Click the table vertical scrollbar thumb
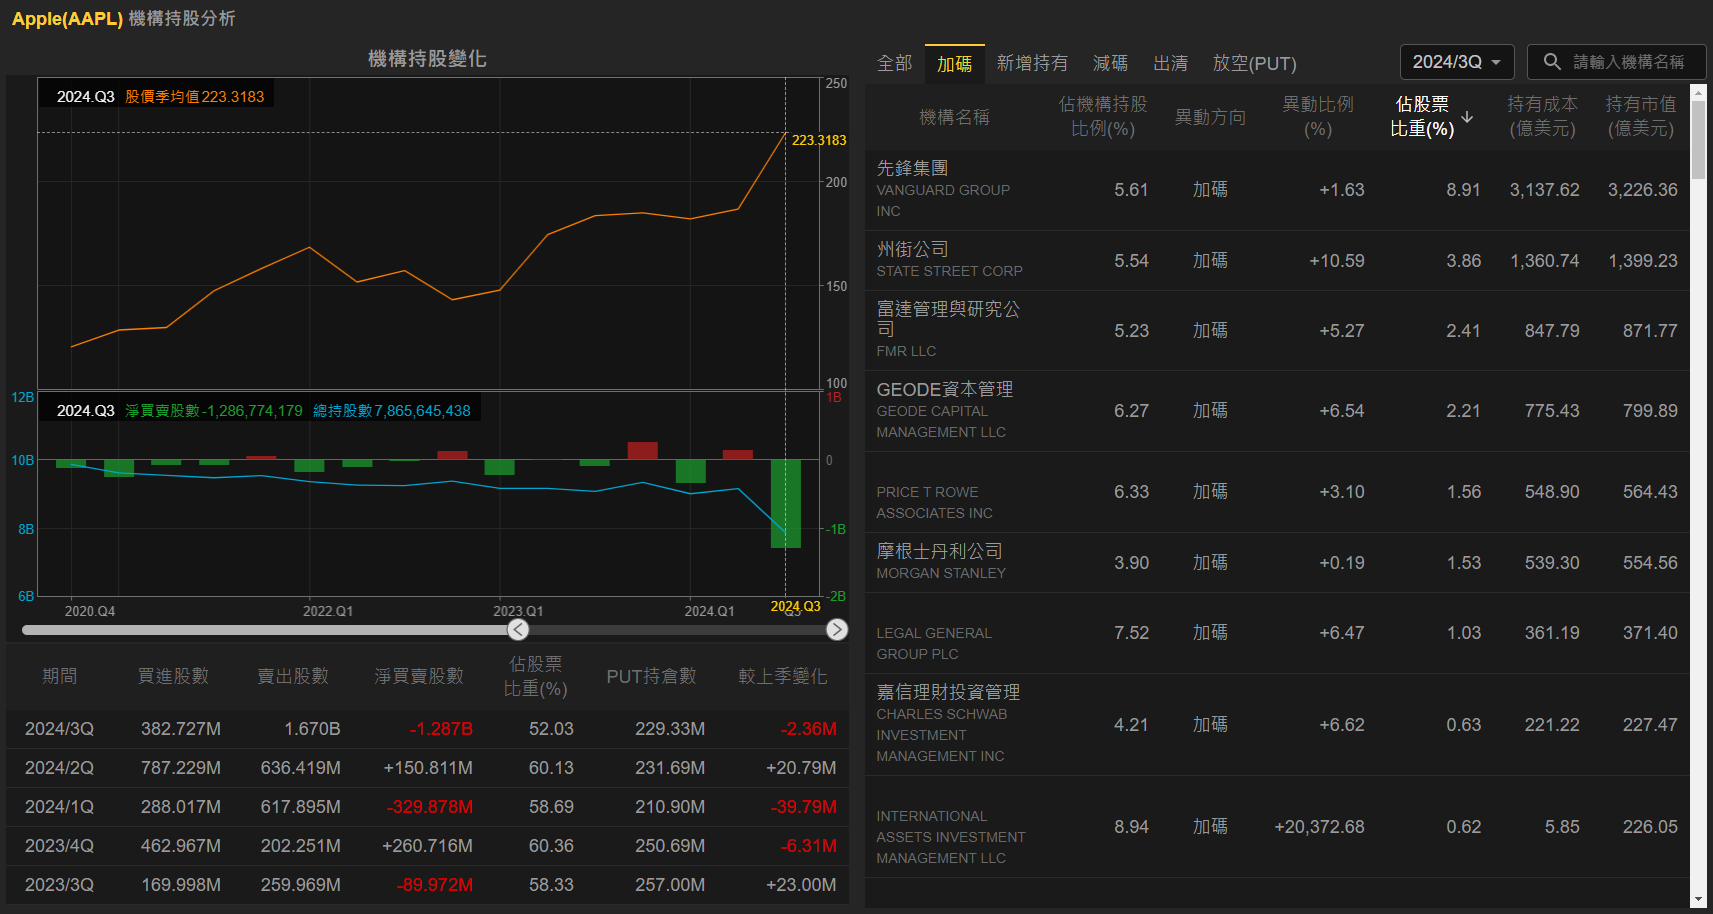 pyautogui.click(x=1698, y=139)
